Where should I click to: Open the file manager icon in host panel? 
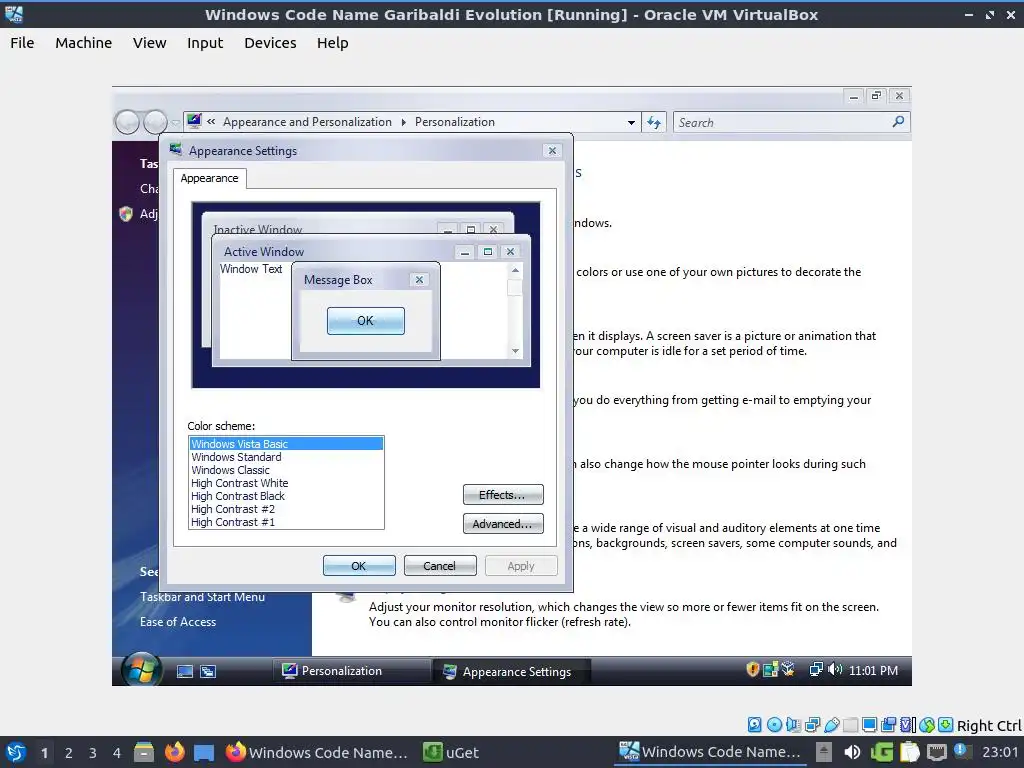coord(144,752)
